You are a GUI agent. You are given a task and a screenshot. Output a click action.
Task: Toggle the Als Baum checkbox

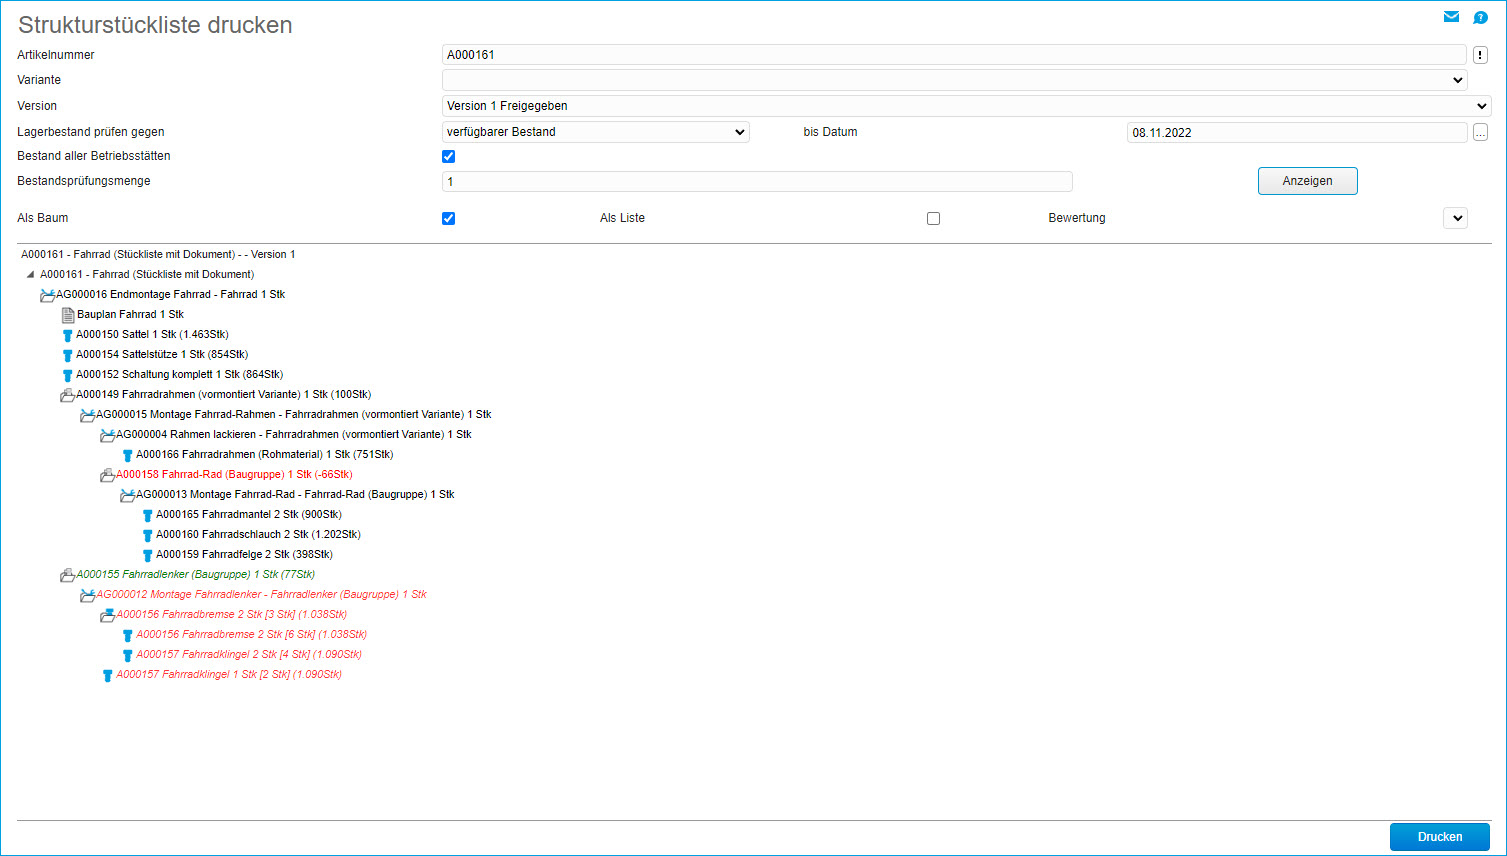pyautogui.click(x=448, y=218)
